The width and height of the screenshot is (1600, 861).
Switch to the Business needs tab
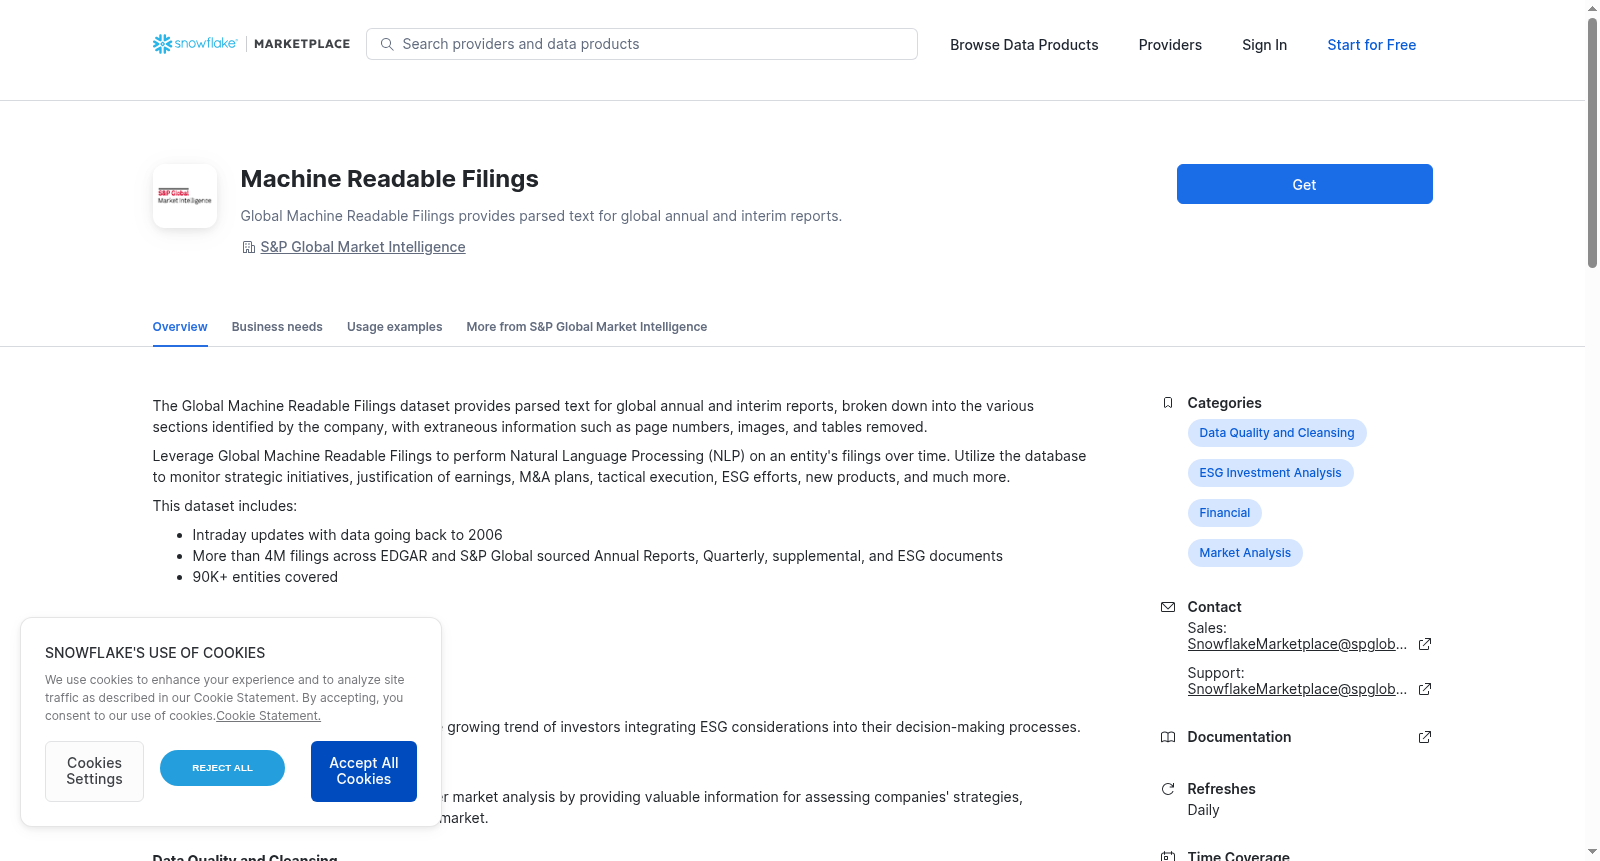(x=277, y=327)
